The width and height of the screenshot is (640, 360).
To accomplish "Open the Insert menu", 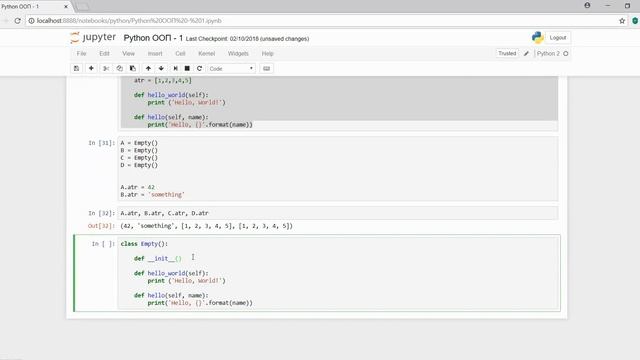I will click(x=155, y=53).
